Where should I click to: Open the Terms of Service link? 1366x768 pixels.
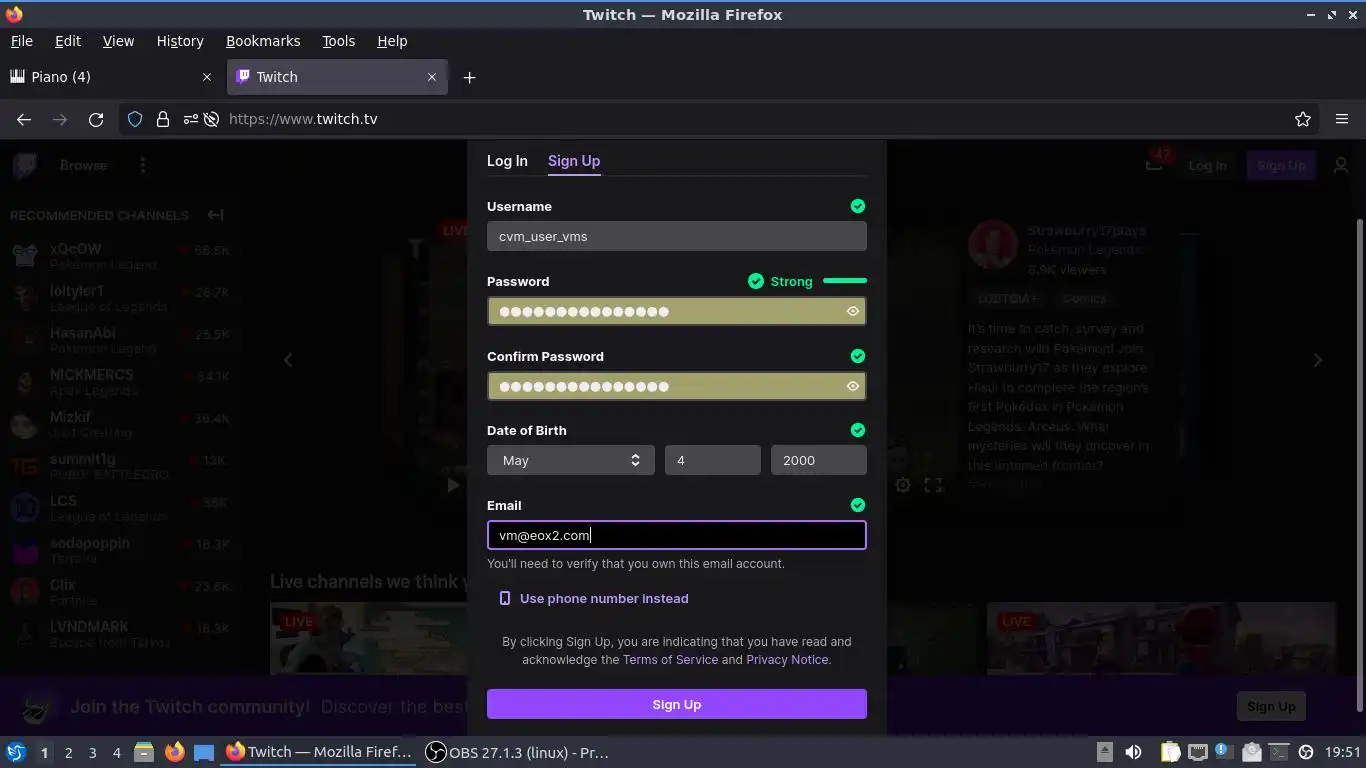pyautogui.click(x=670, y=659)
